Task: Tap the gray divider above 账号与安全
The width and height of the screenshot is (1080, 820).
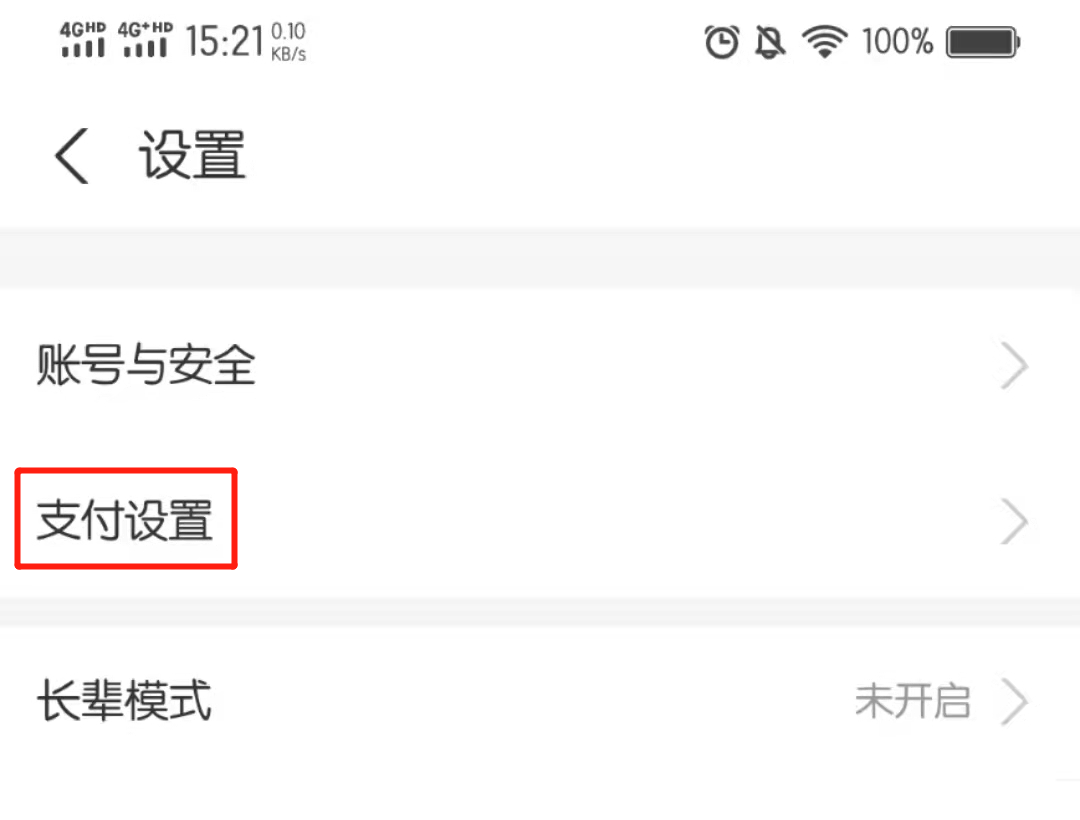Action: click(x=540, y=258)
